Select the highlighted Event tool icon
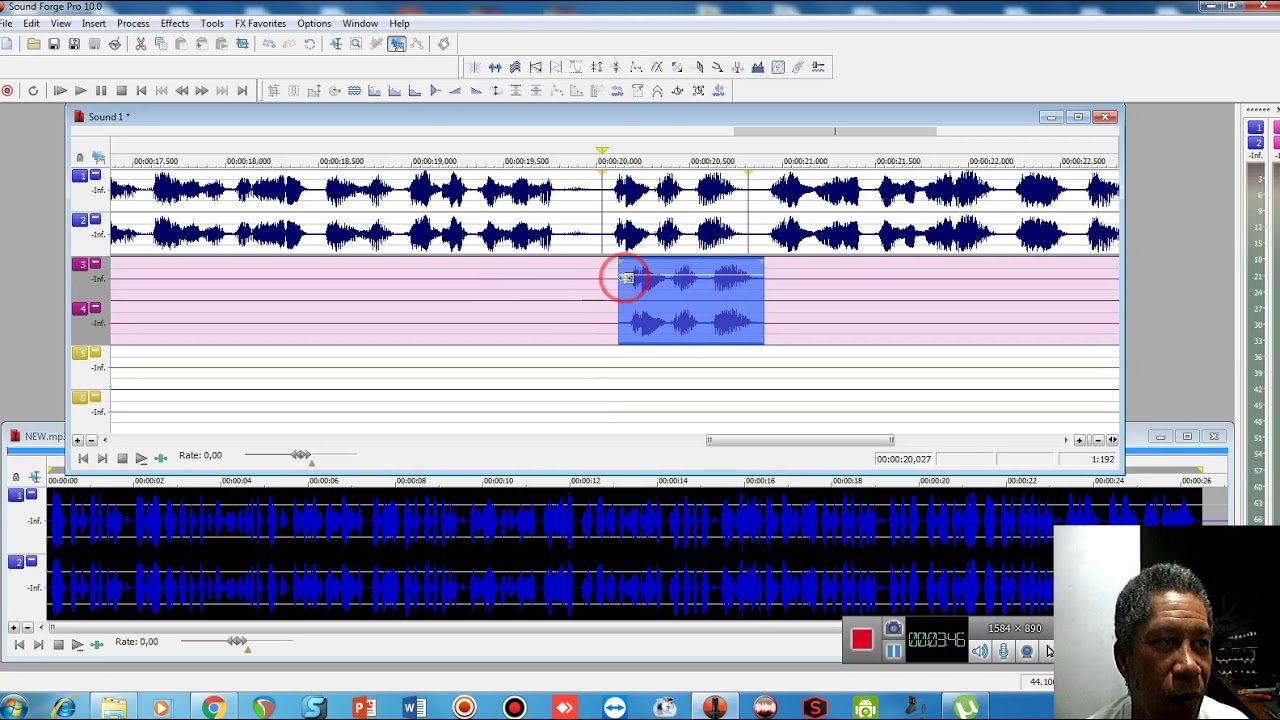Viewport: 1280px width, 720px height. (397, 44)
